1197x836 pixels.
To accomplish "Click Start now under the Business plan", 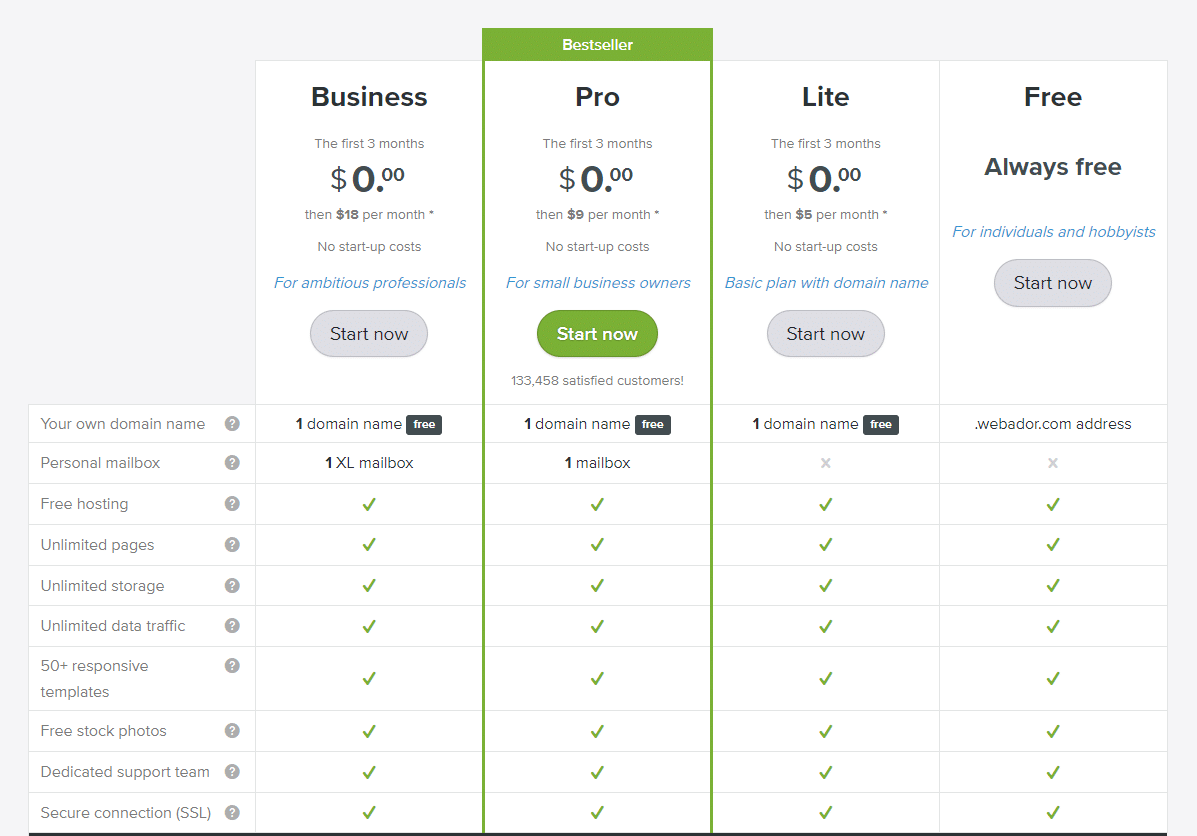I will pyautogui.click(x=369, y=334).
